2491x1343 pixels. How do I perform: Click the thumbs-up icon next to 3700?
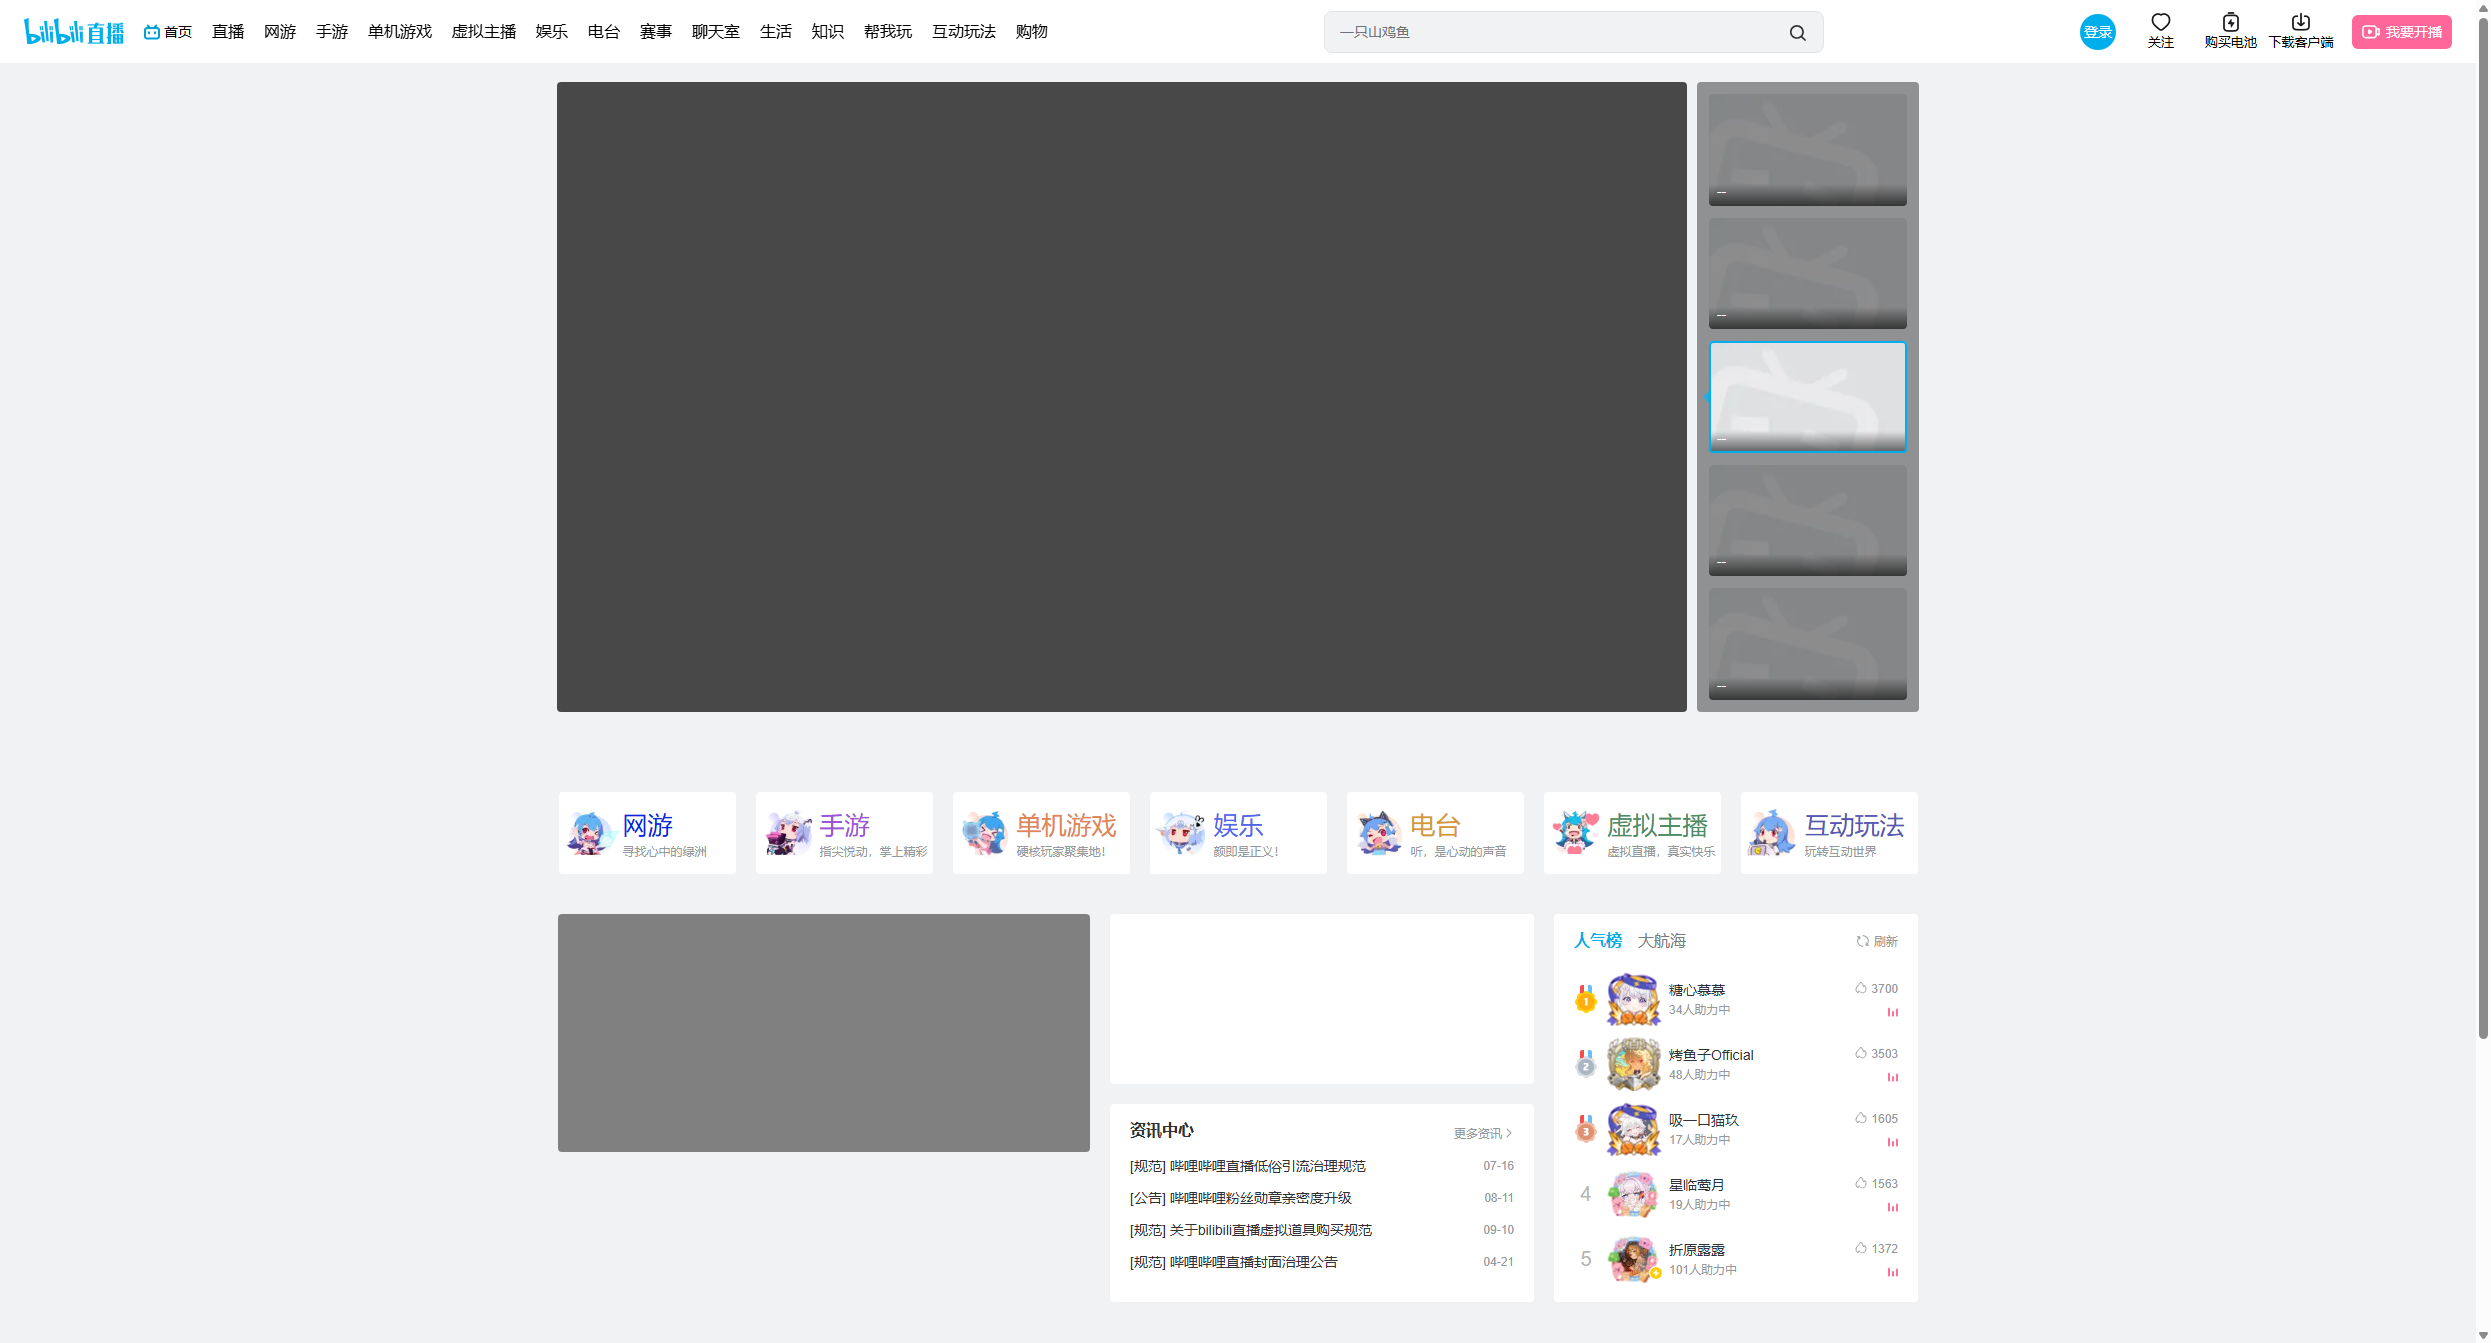coord(1860,988)
